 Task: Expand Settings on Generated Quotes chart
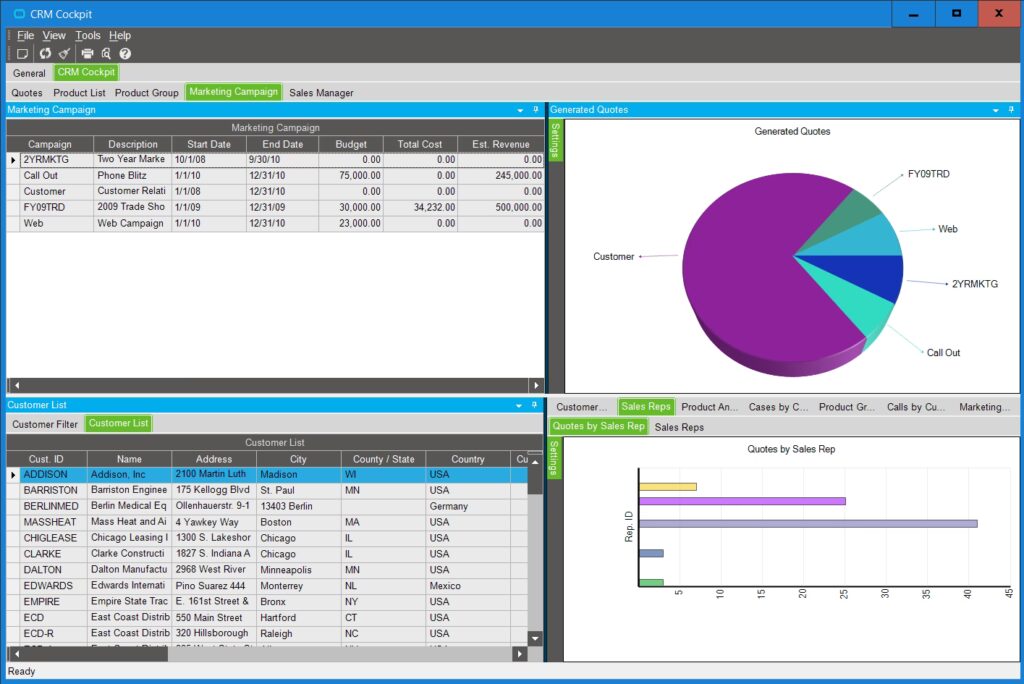pyautogui.click(x=557, y=140)
